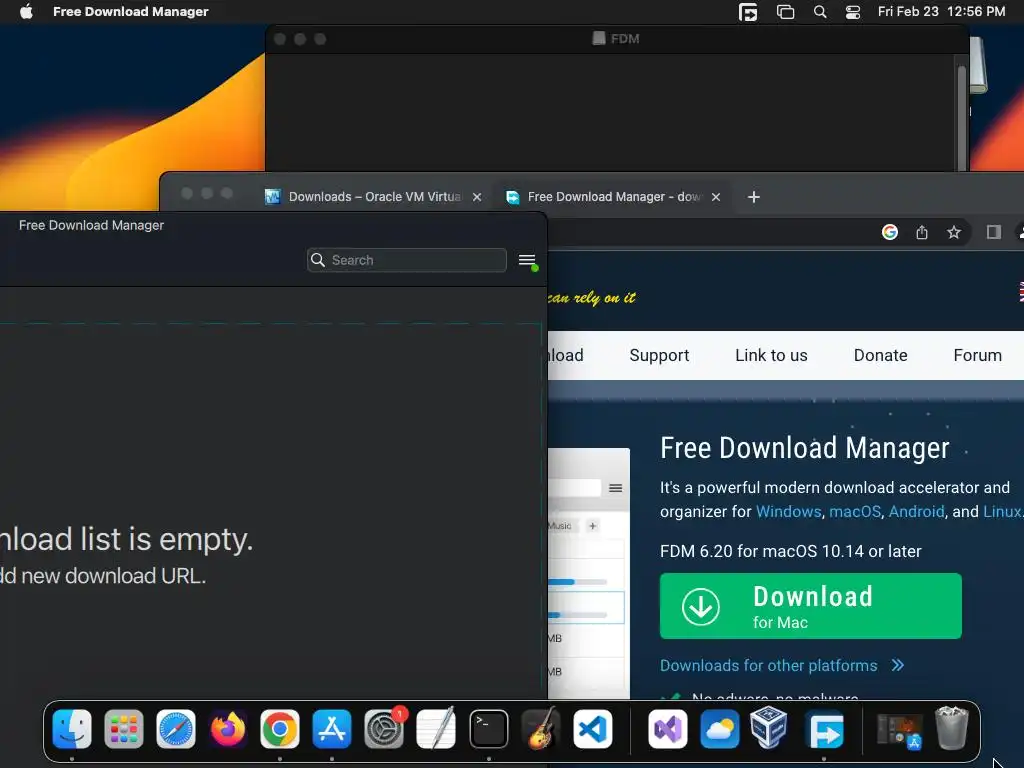
Task: Open Visual Studio purple dock icon
Action: point(667,729)
